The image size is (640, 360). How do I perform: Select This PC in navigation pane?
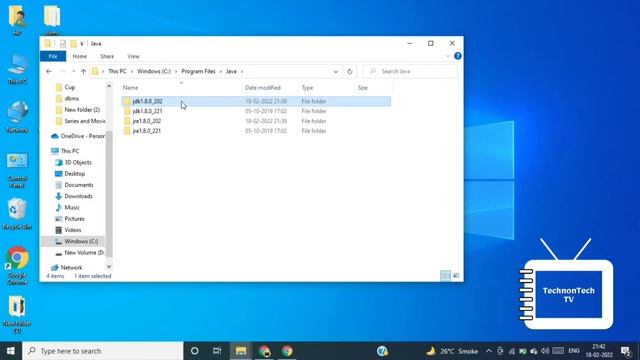coord(70,151)
